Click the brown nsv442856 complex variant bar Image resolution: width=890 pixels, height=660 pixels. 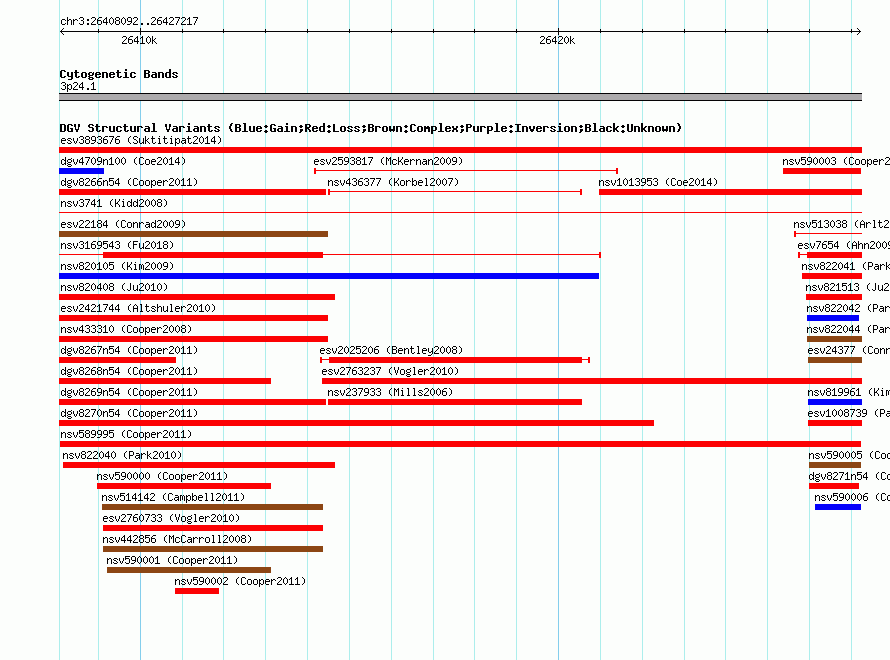[x=213, y=549]
